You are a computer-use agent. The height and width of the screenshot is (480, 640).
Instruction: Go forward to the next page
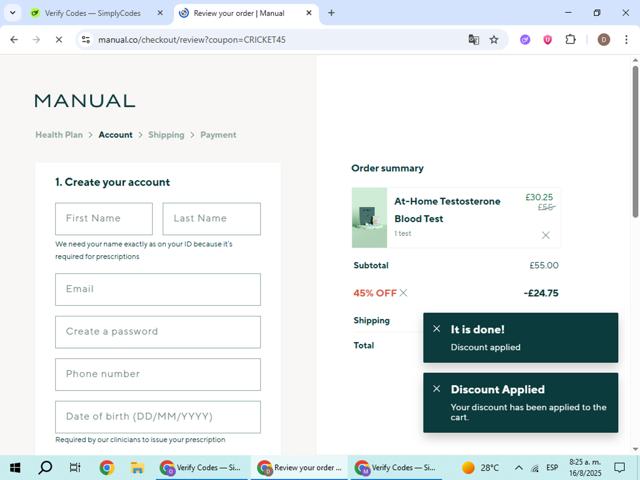coord(36,40)
